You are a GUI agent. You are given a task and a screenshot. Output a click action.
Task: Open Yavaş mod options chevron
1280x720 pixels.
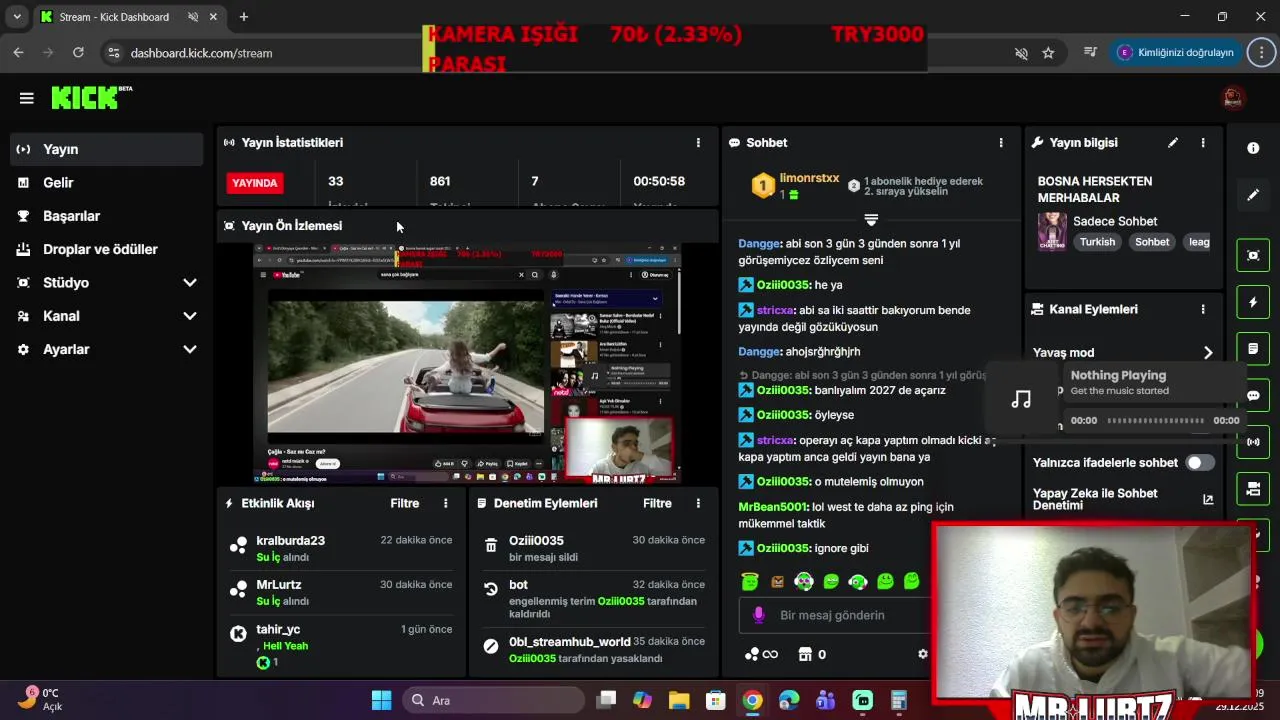1208,352
